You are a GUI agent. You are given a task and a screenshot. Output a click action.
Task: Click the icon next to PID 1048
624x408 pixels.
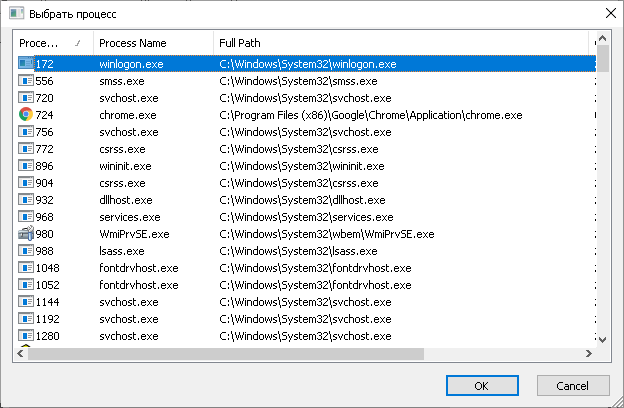(x=26, y=268)
